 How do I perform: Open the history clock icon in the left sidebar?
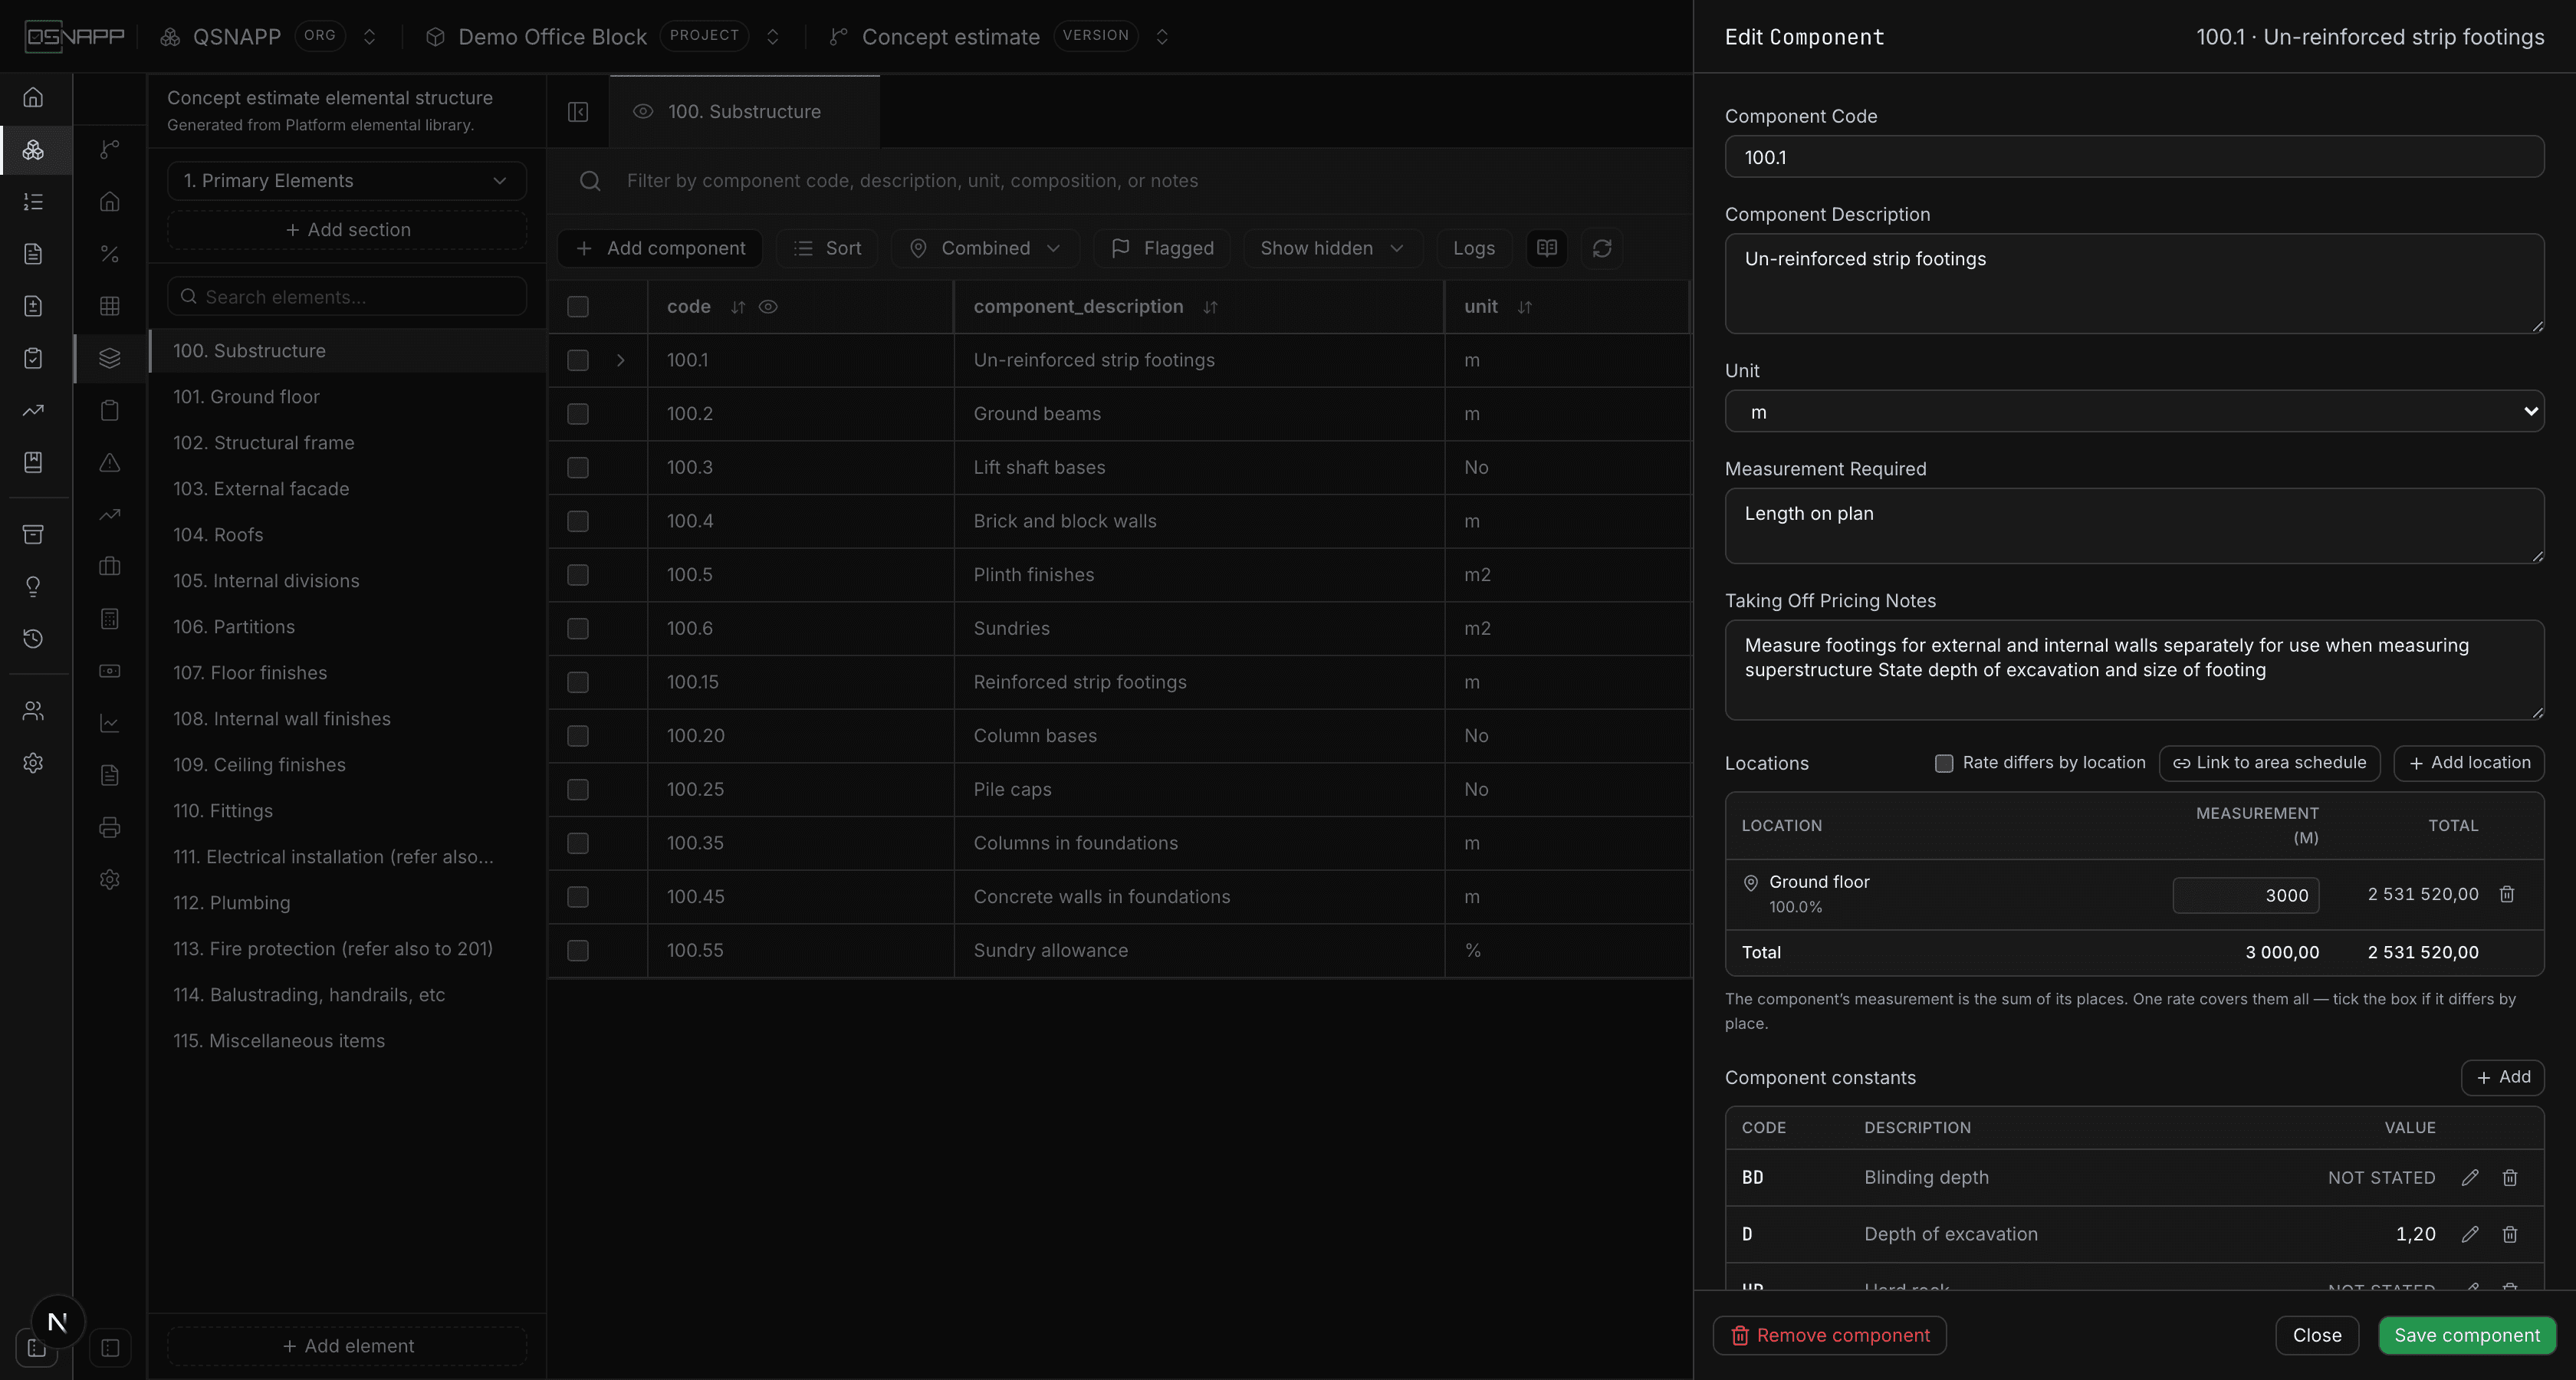[33, 638]
